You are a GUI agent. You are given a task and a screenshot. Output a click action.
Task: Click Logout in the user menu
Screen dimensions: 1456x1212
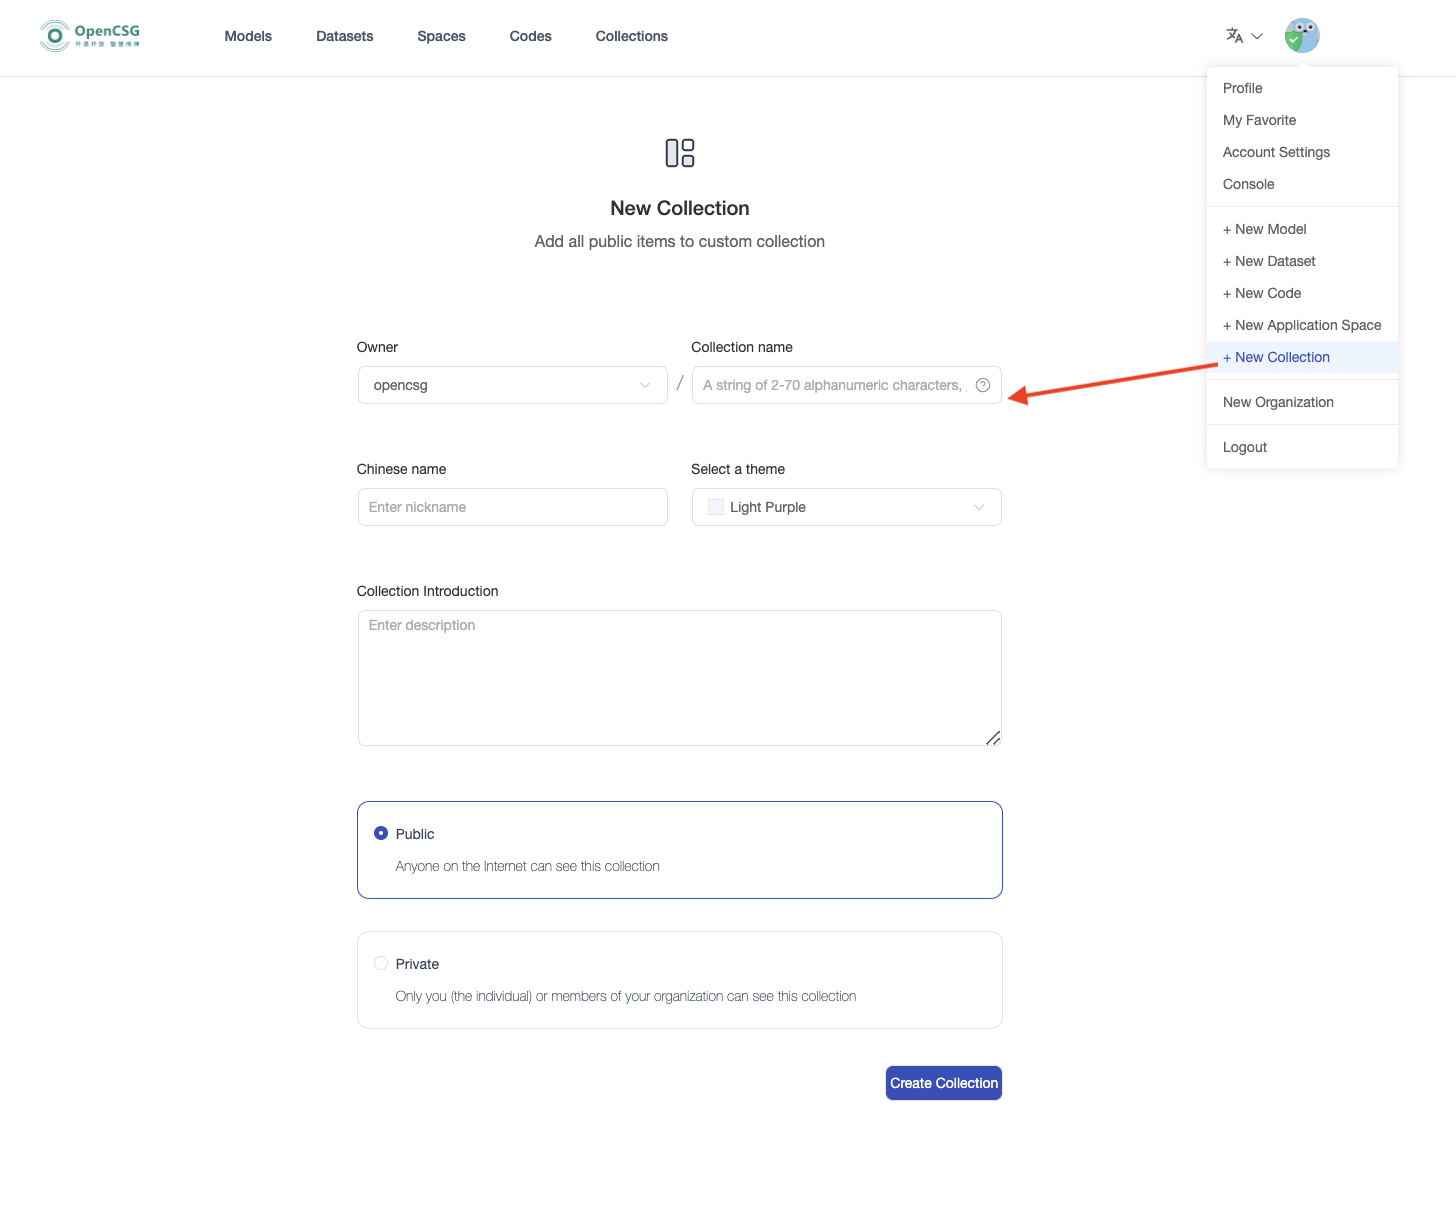click(x=1245, y=447)
